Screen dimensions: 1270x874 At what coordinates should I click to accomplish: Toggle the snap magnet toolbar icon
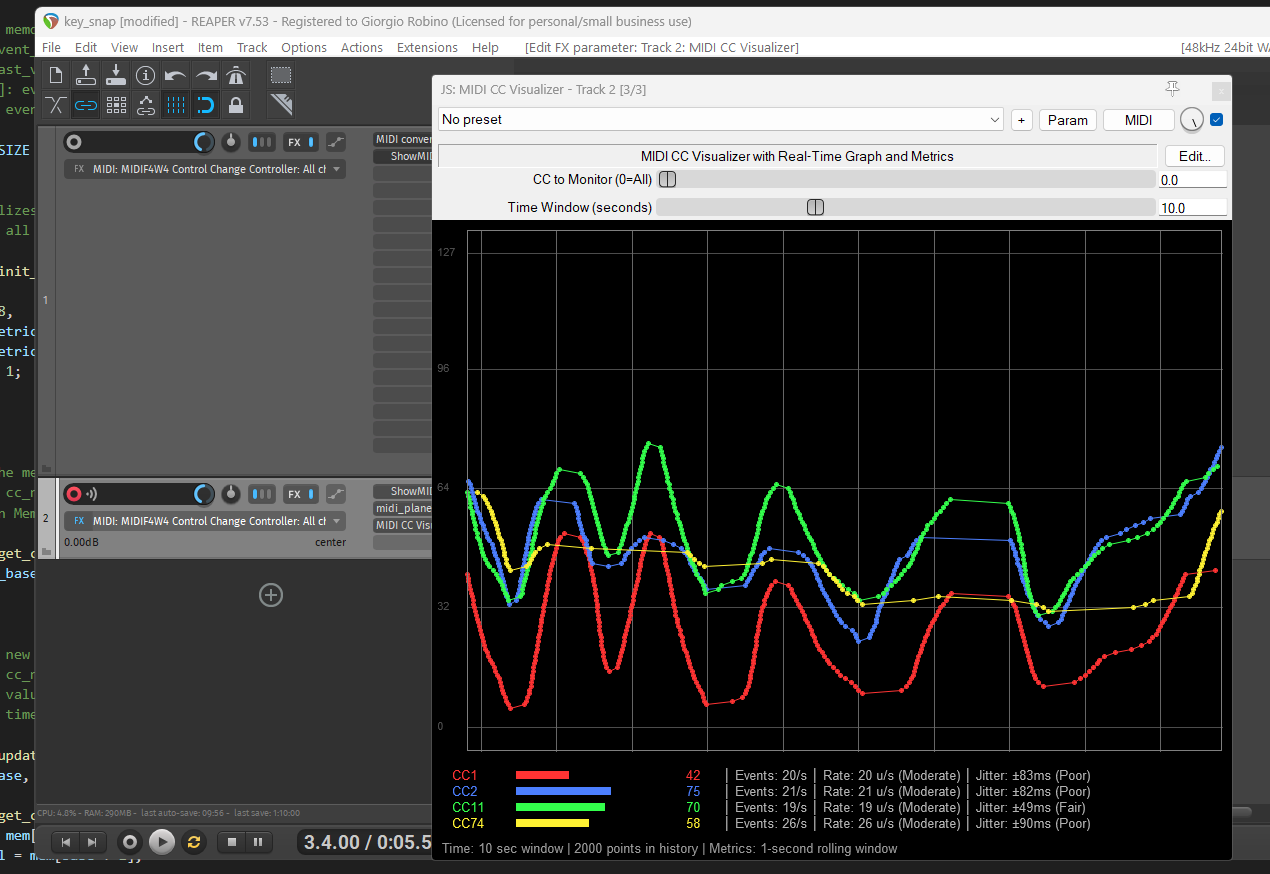point(206,104)
